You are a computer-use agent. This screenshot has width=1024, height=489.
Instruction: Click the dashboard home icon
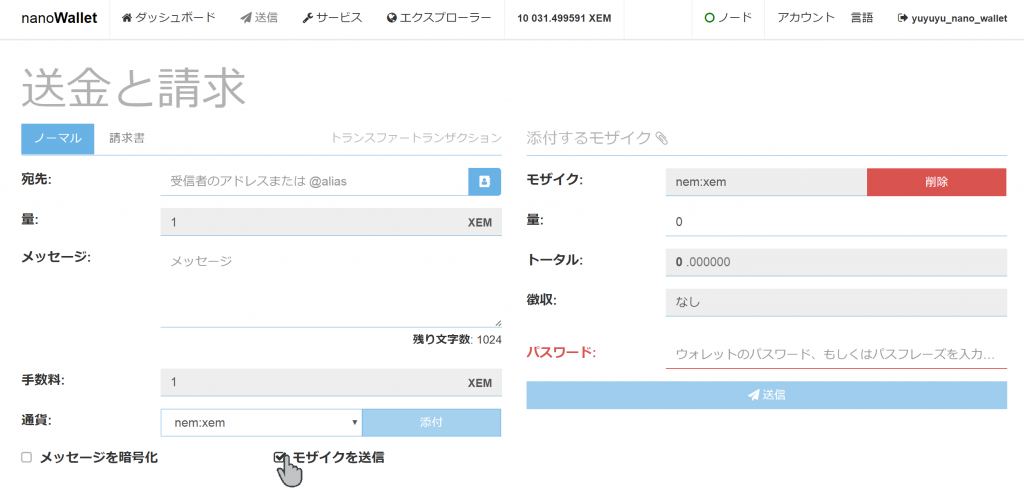127,18
